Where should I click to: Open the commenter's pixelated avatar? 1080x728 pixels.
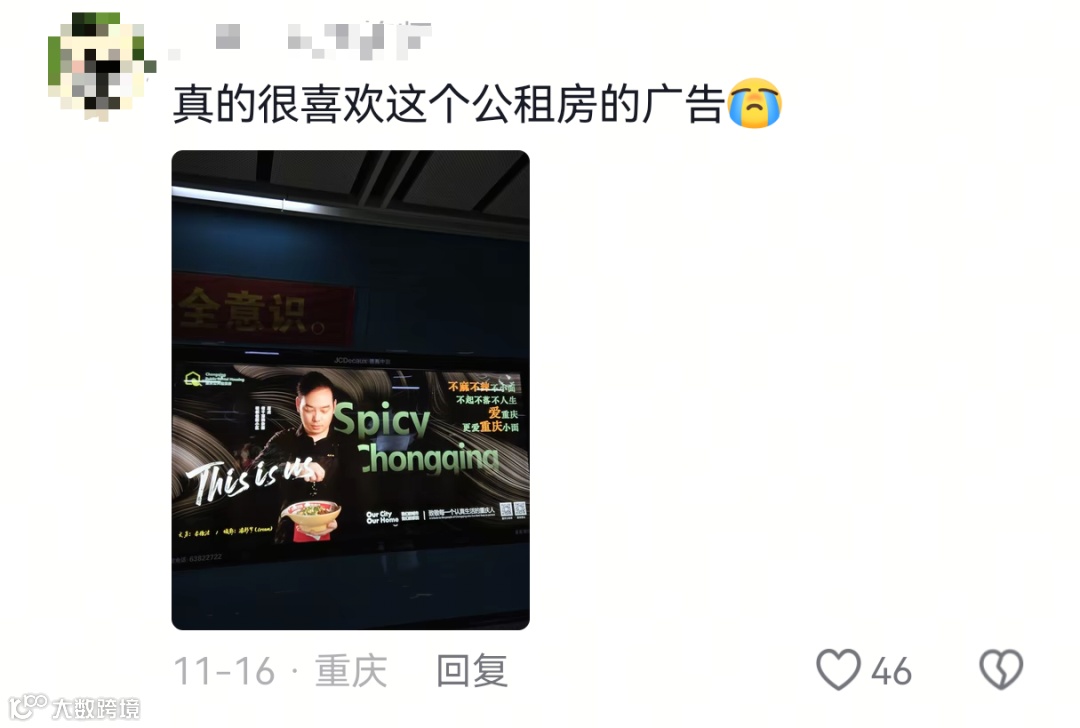click(101, 66)
